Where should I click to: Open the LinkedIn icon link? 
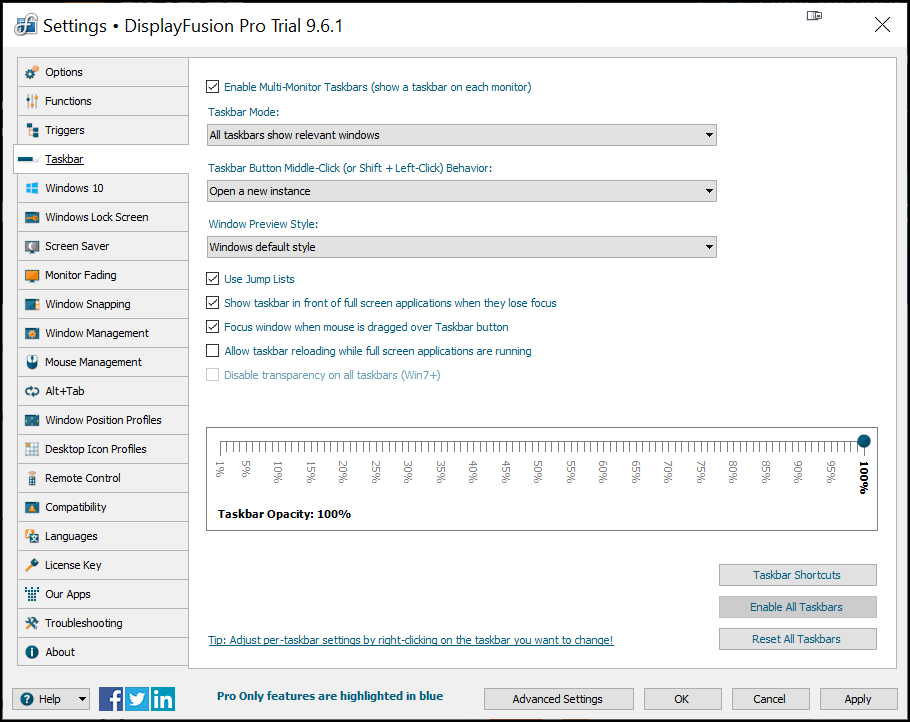(162, 699)
